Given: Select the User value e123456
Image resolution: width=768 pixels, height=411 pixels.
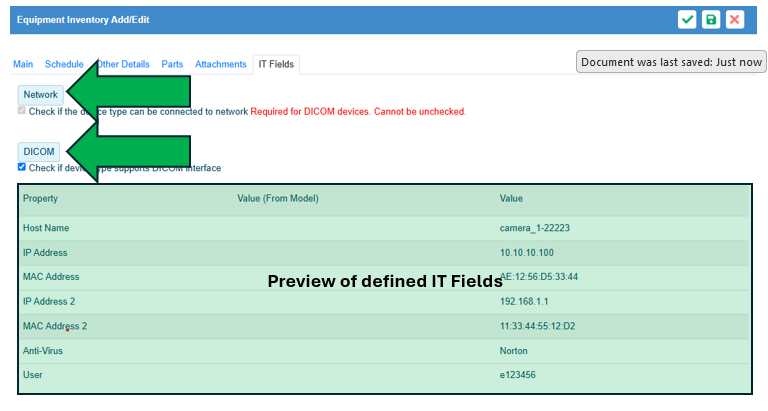Looking at the screenshot, I should click(x=518, y=375).
